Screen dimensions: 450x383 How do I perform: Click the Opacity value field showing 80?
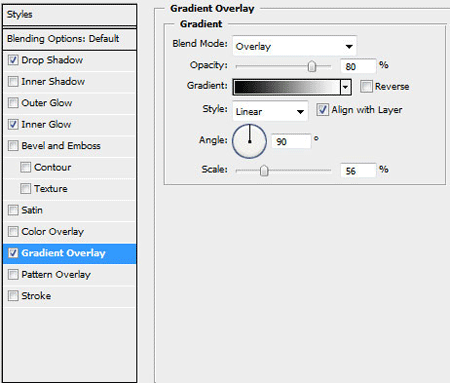(358, 66)
